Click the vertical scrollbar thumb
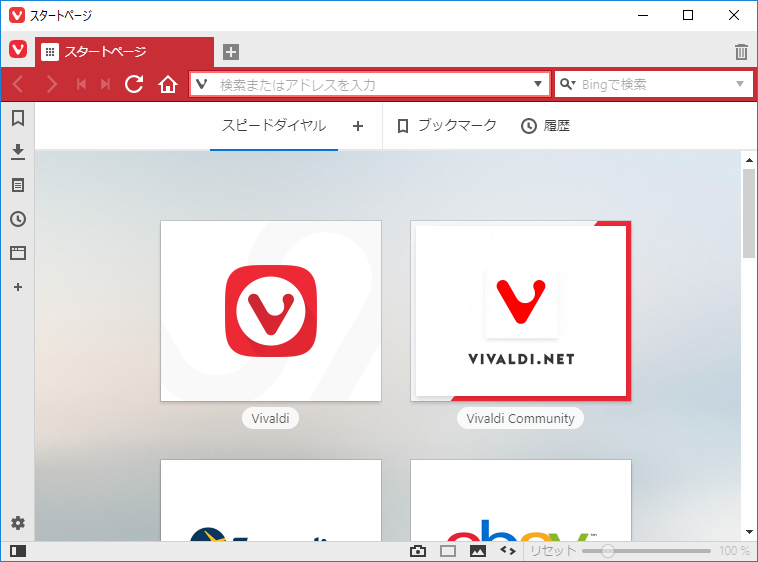This screenshot has height=562, width=758. click(x=749, y=213)
